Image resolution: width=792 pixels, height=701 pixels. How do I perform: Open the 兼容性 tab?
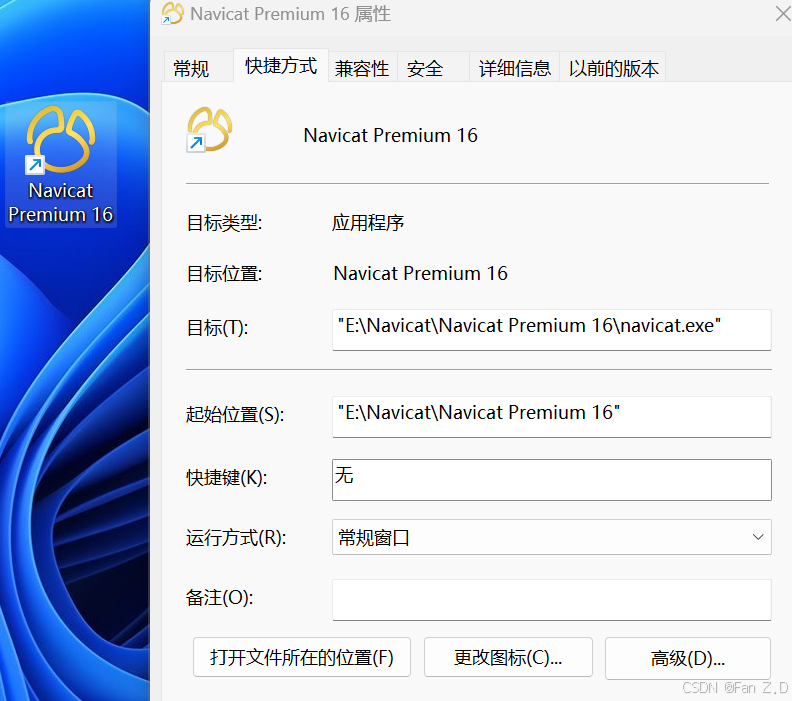362,68
